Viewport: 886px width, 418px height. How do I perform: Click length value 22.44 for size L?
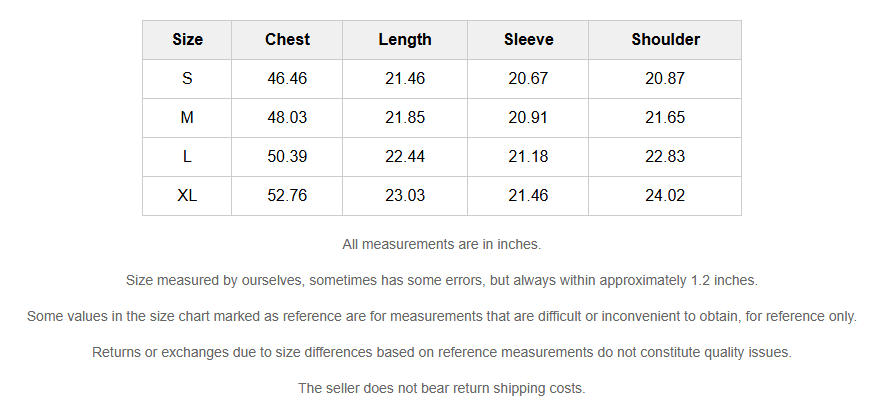405,156
